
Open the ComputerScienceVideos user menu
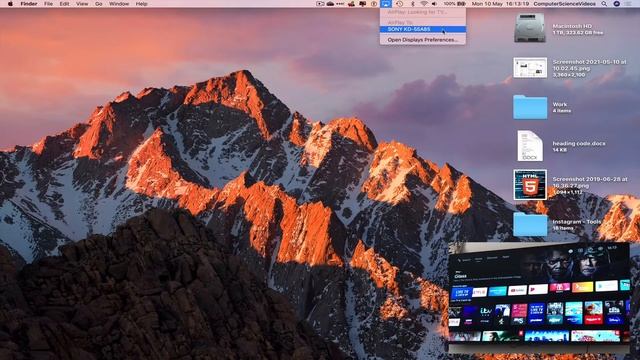click(x=564, y=4)
